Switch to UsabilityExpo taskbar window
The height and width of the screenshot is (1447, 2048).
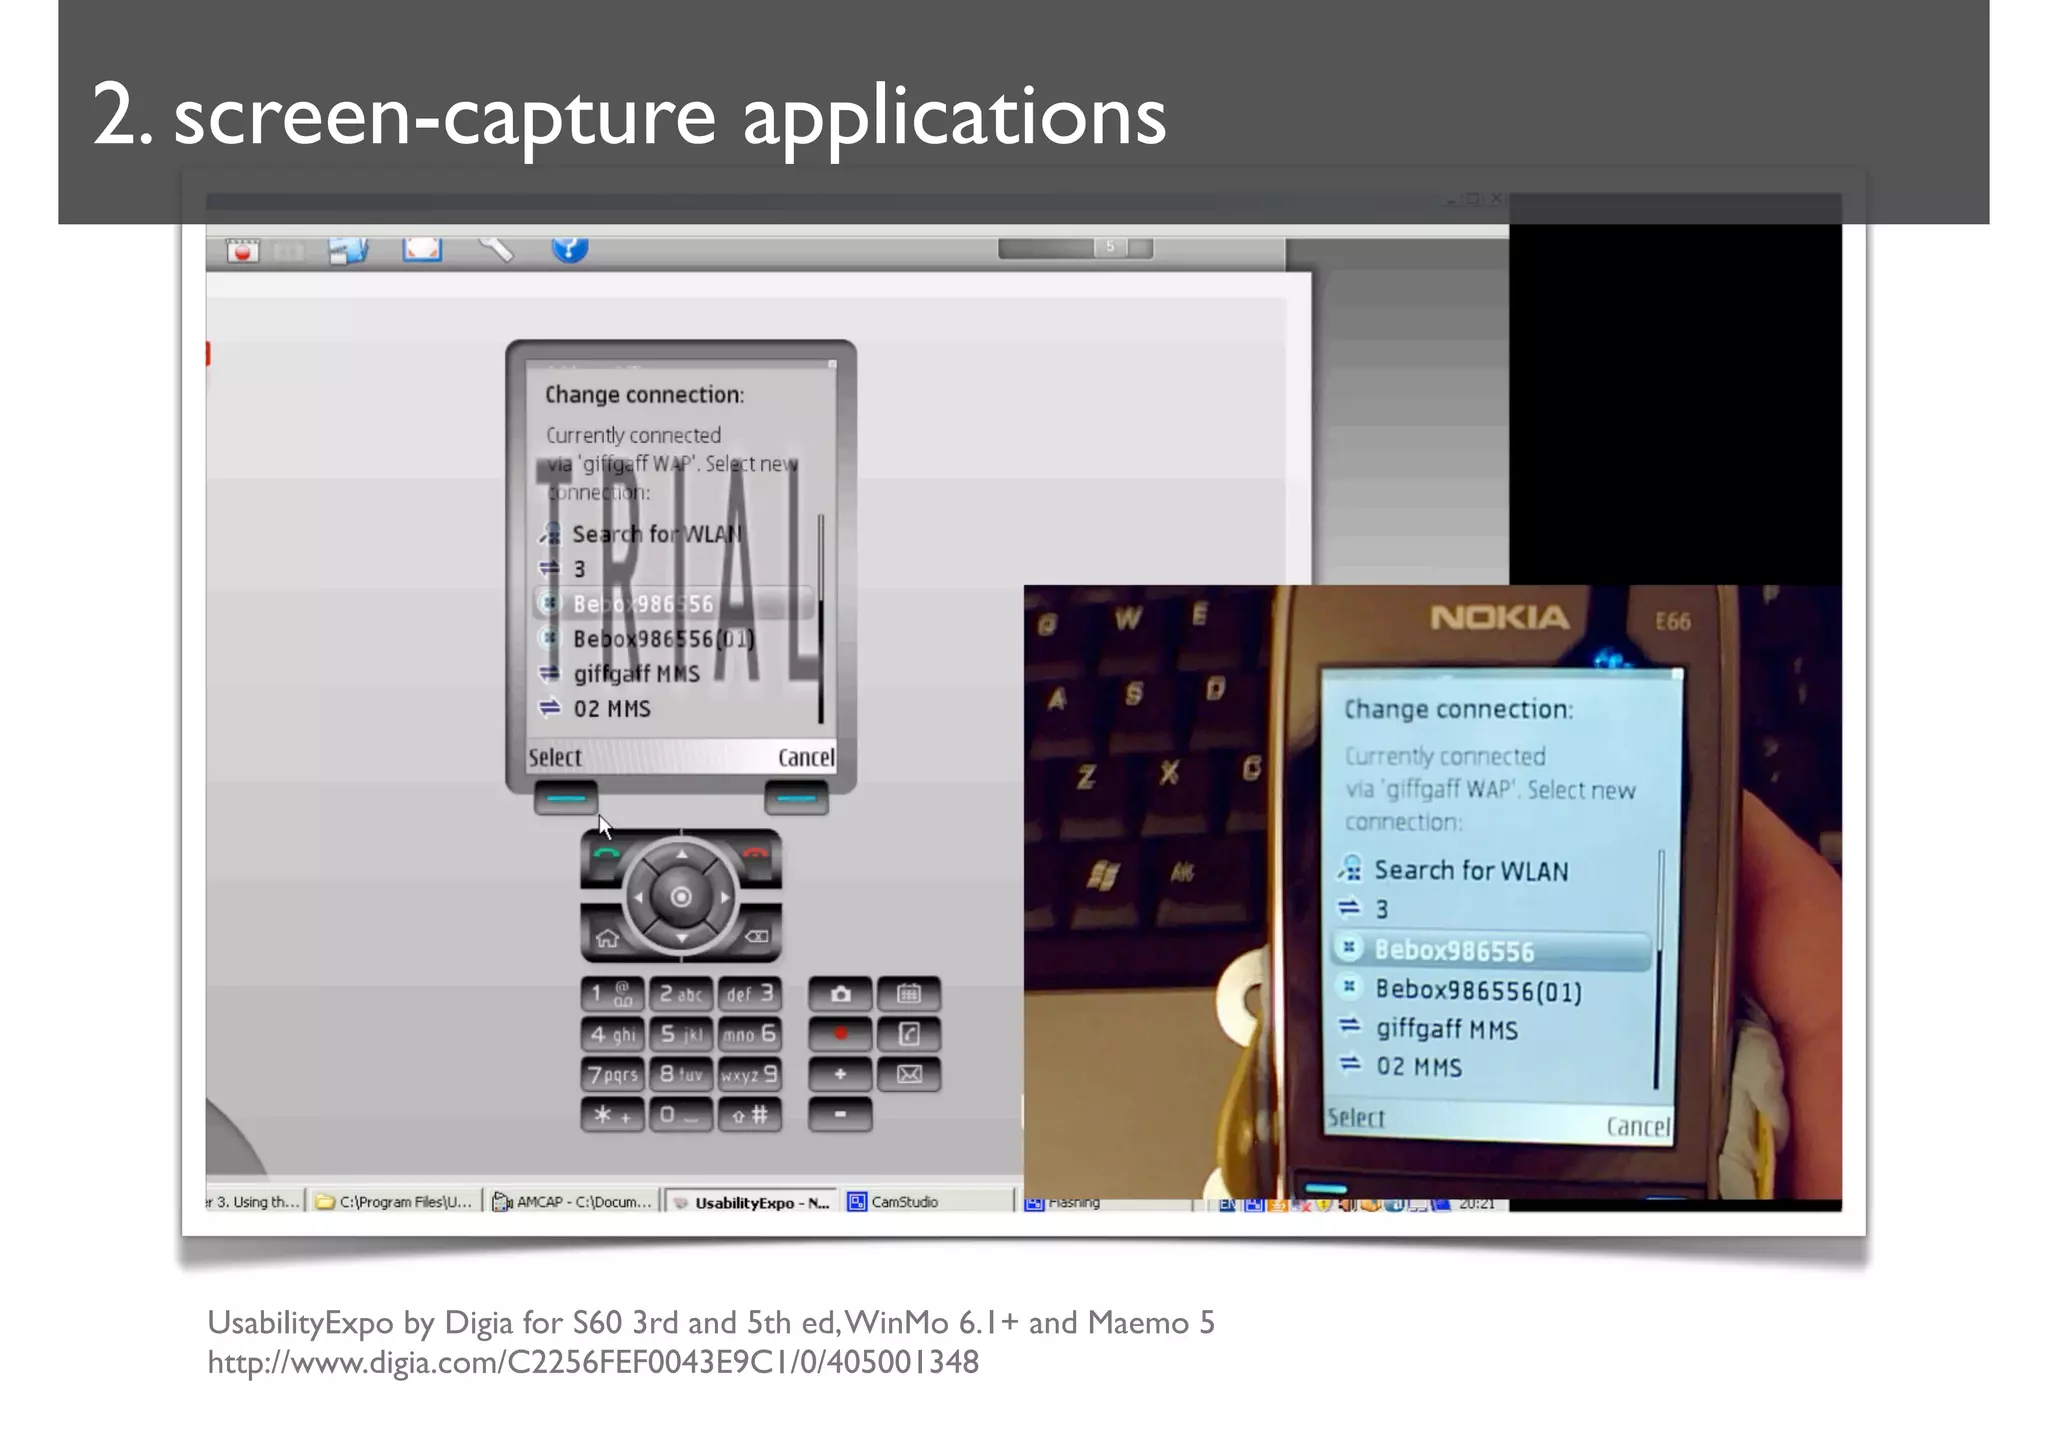(x=751, y=1202)
